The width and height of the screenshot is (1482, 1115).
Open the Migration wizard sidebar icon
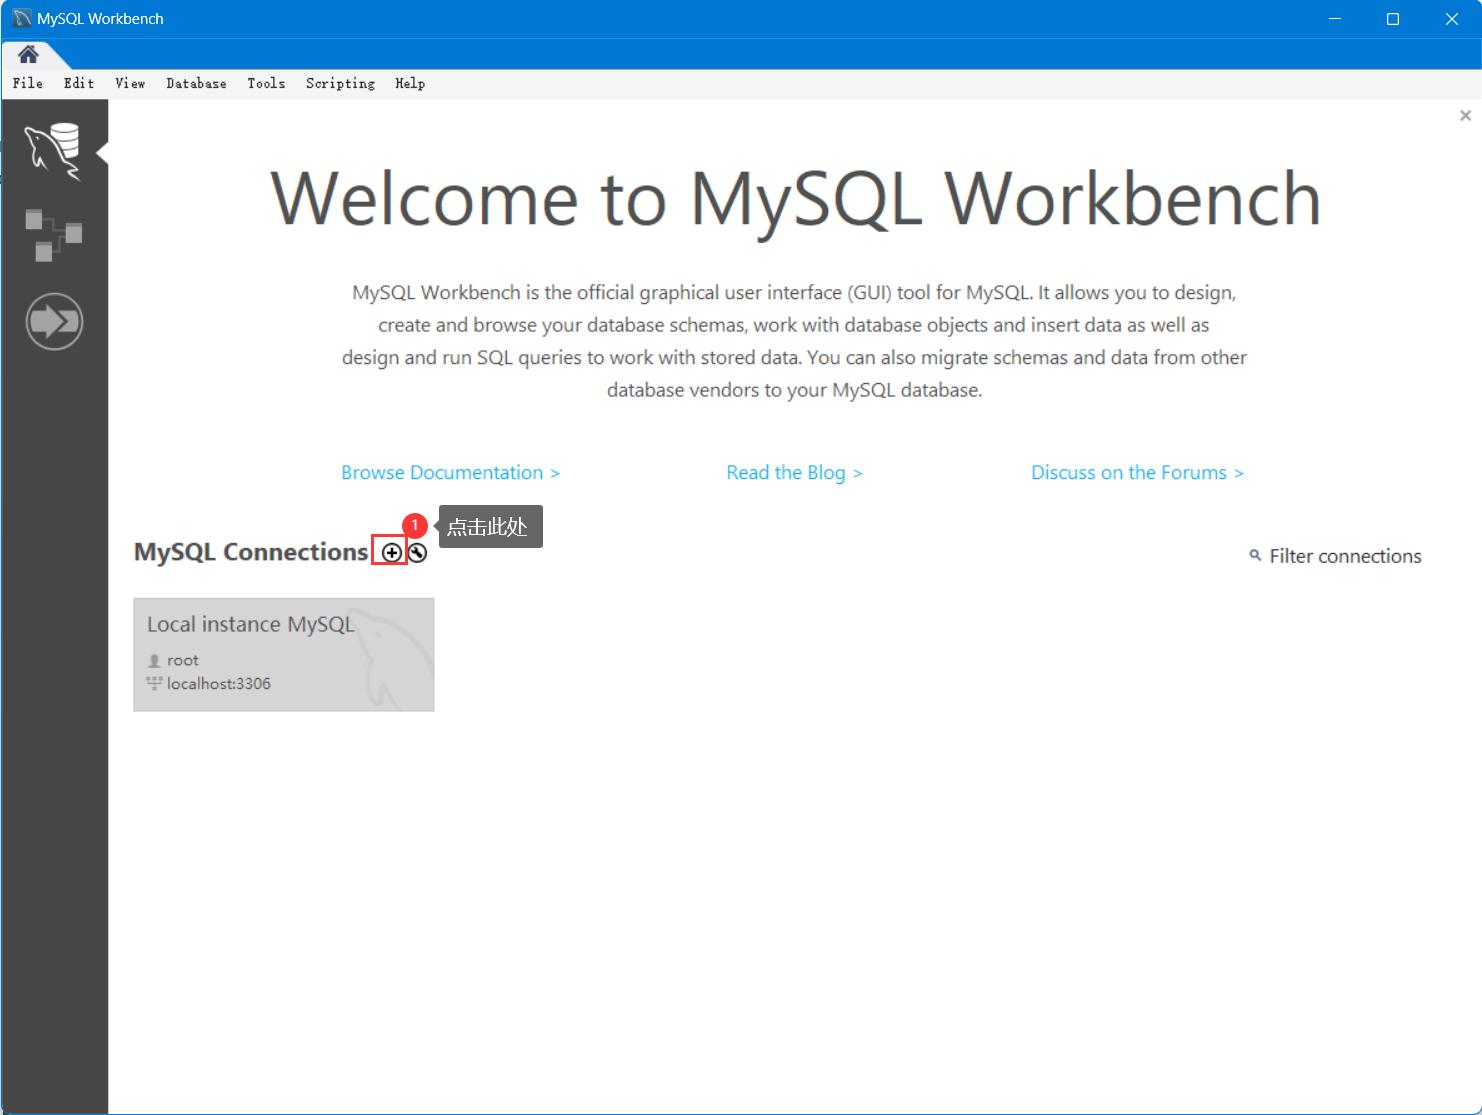point(54,321)
